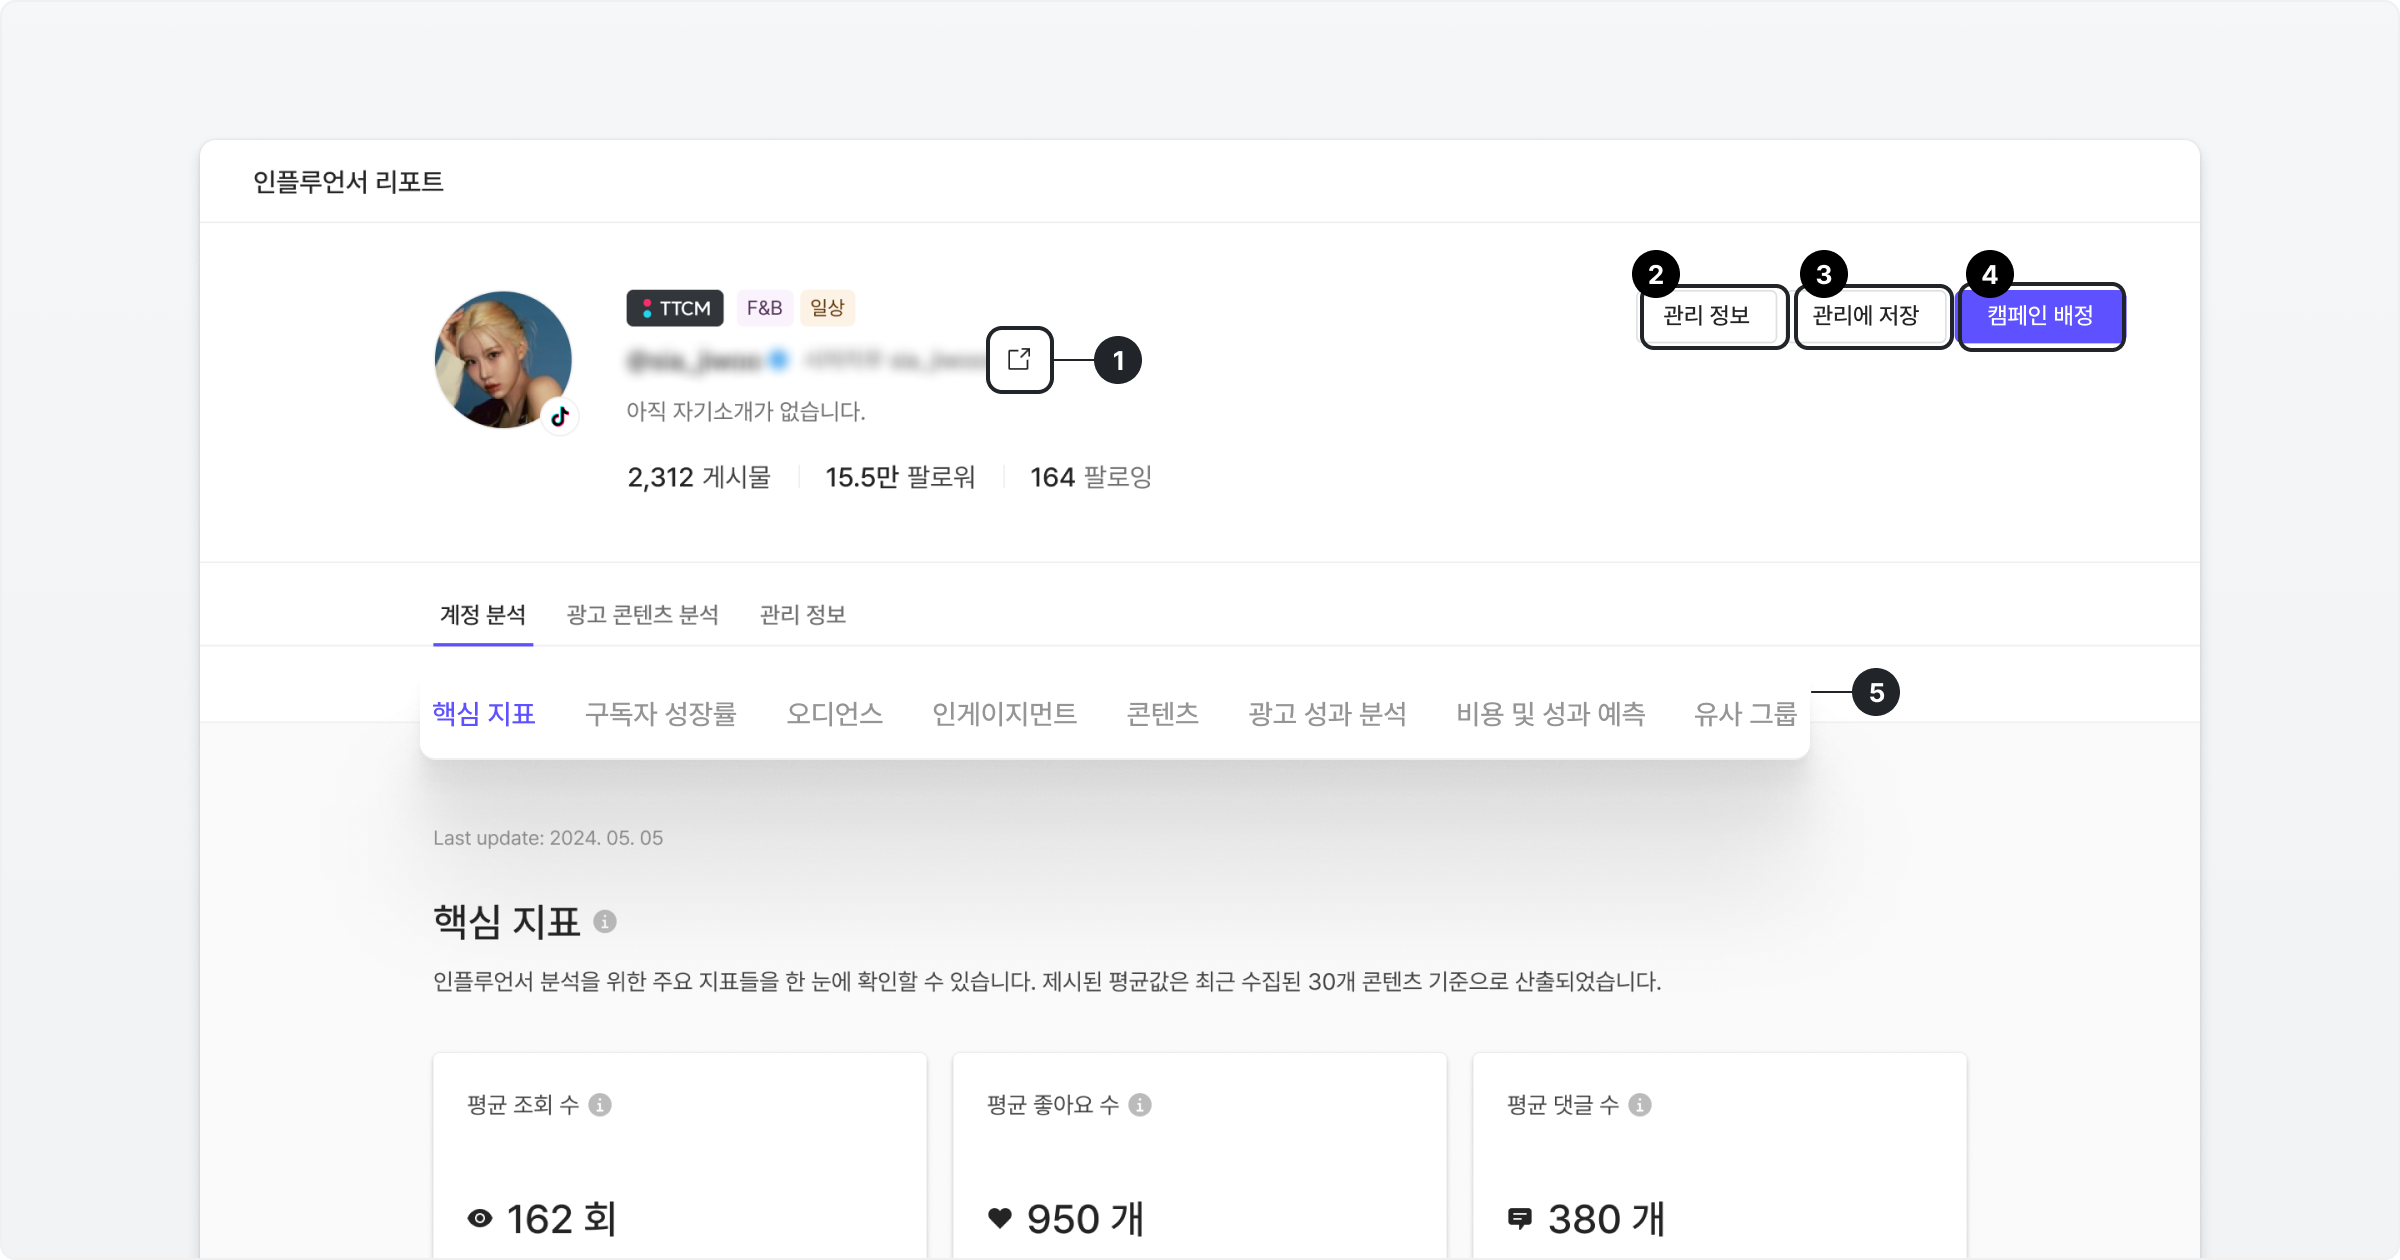Jump to 오디언스 section

tap(835, 714)
